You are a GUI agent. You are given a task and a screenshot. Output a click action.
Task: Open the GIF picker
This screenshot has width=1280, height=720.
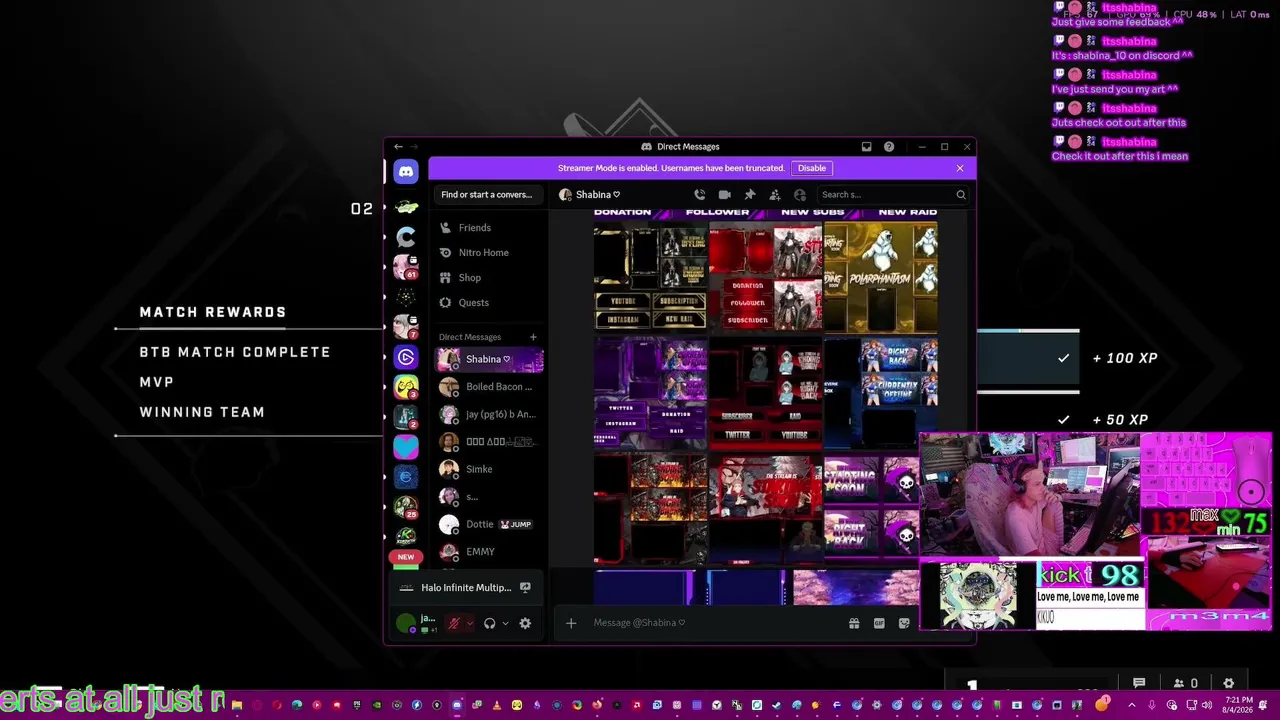(x=879, y=623)
